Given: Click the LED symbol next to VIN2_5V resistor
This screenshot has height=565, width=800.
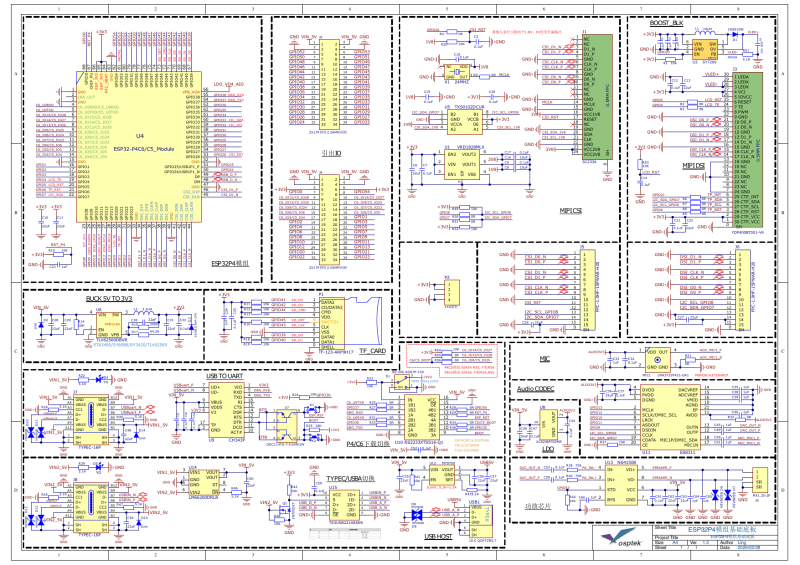Looking at the screenshot, I should 101,466.
